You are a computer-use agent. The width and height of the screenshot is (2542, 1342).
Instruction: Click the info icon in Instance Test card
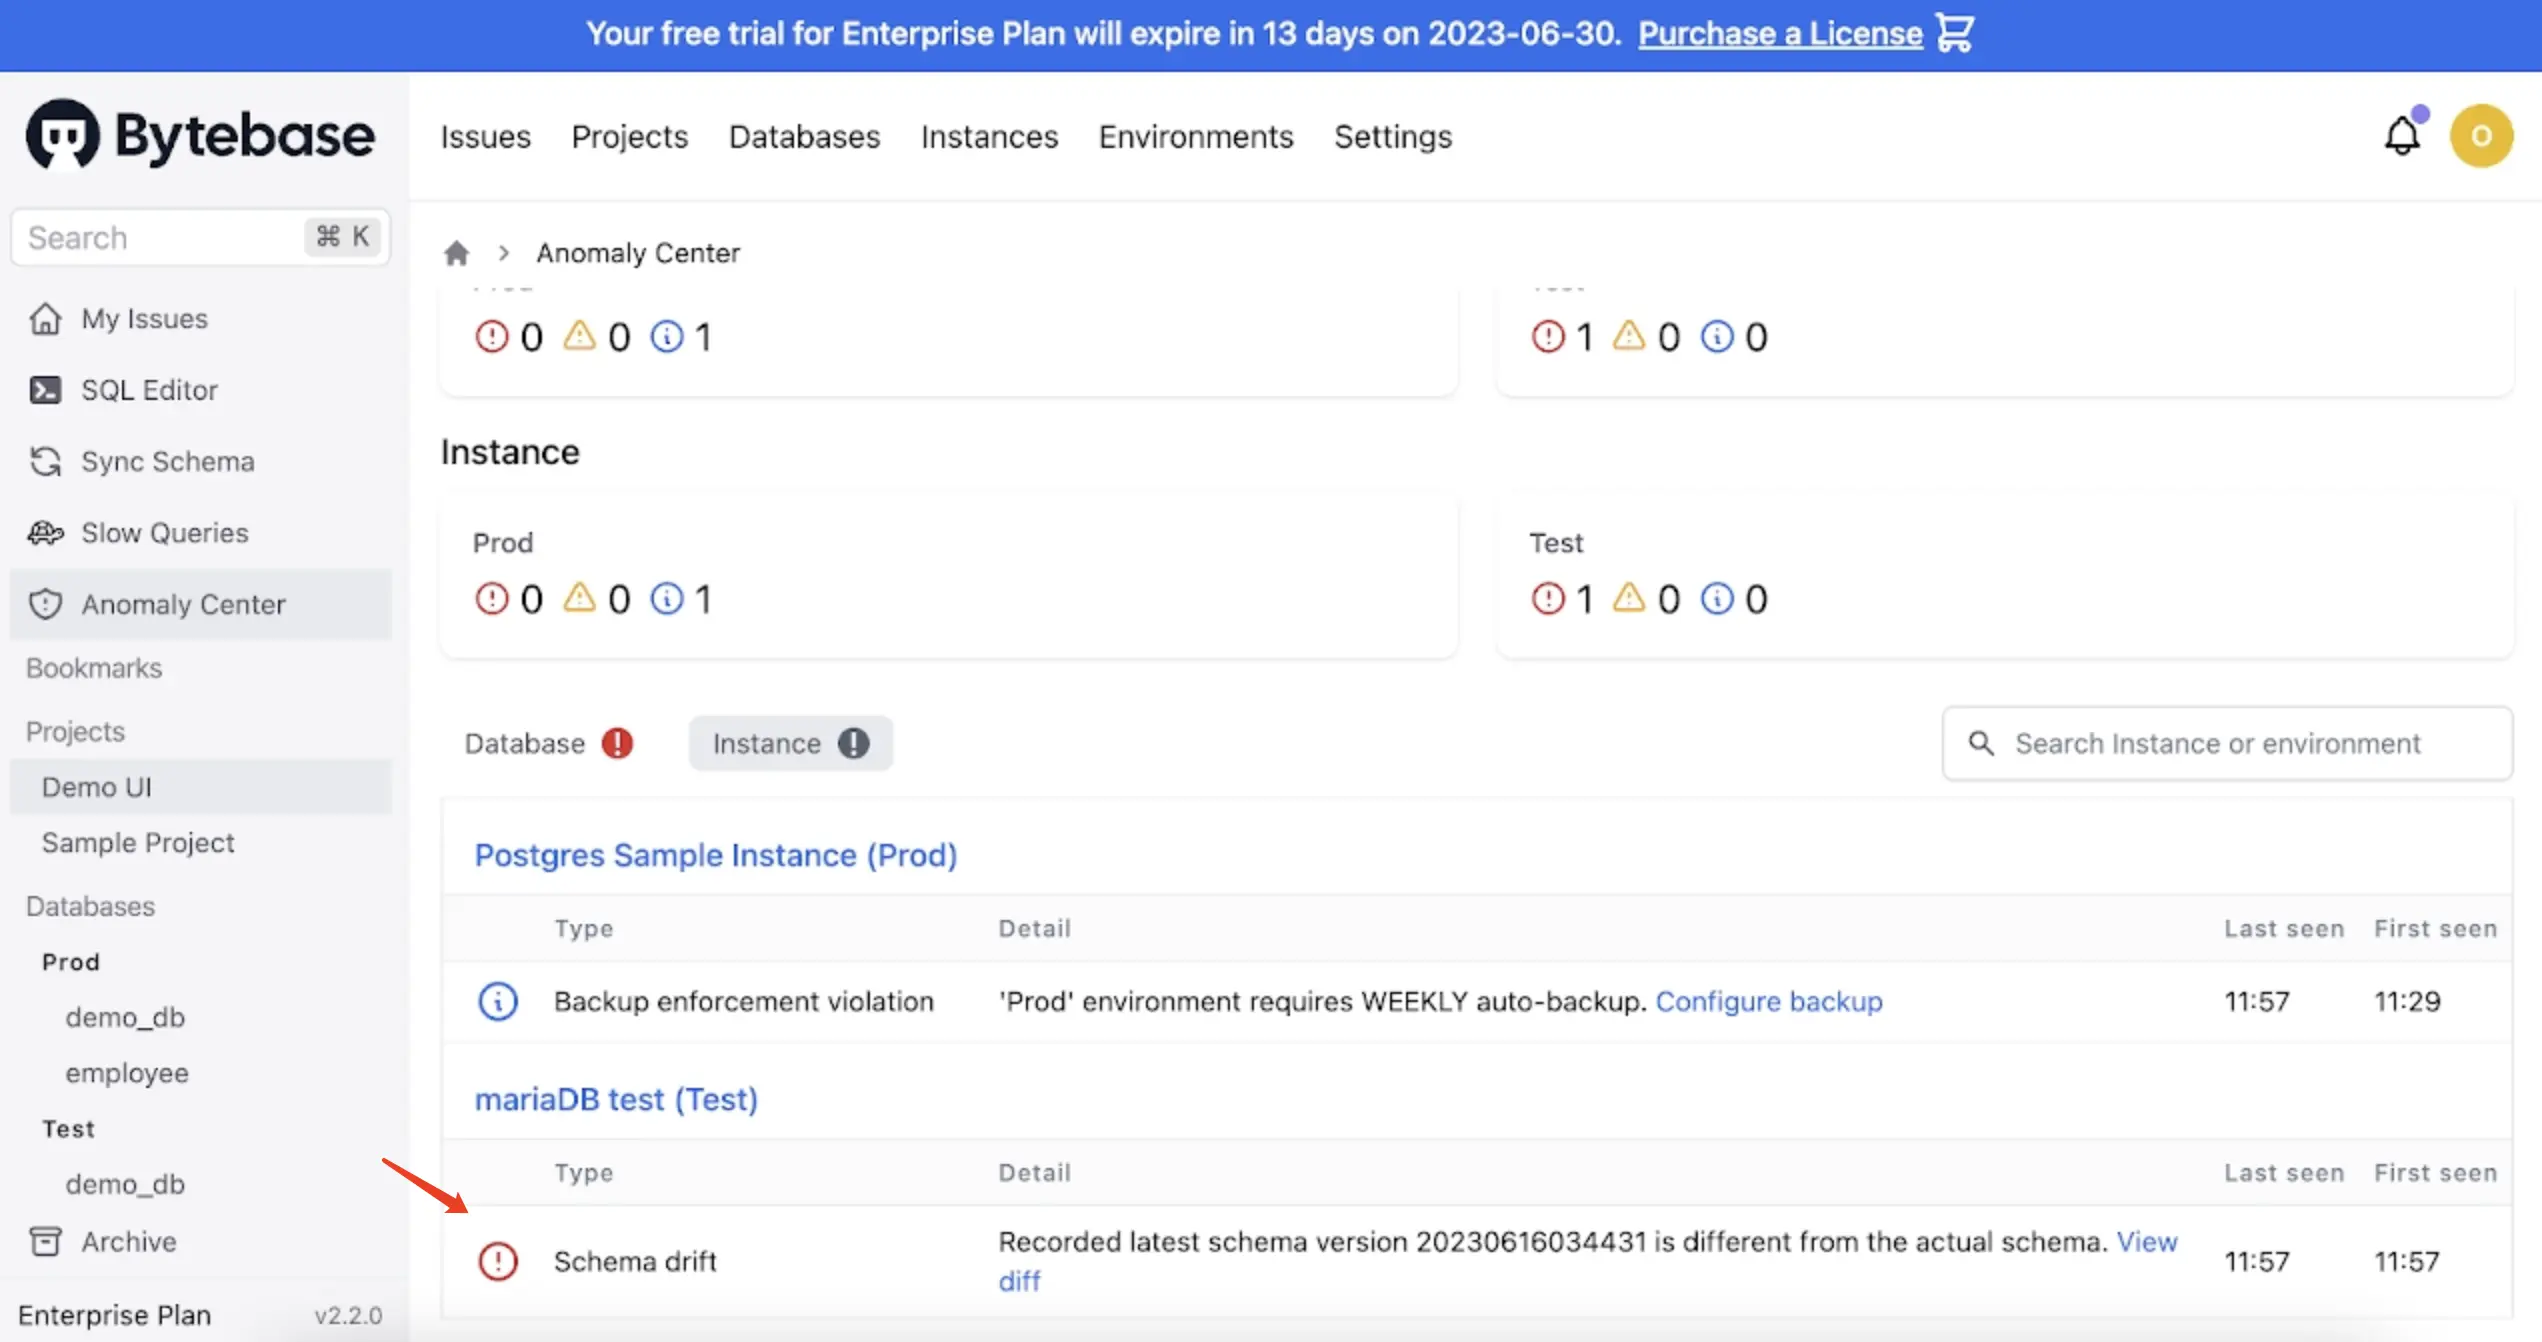coord(1717,598)
